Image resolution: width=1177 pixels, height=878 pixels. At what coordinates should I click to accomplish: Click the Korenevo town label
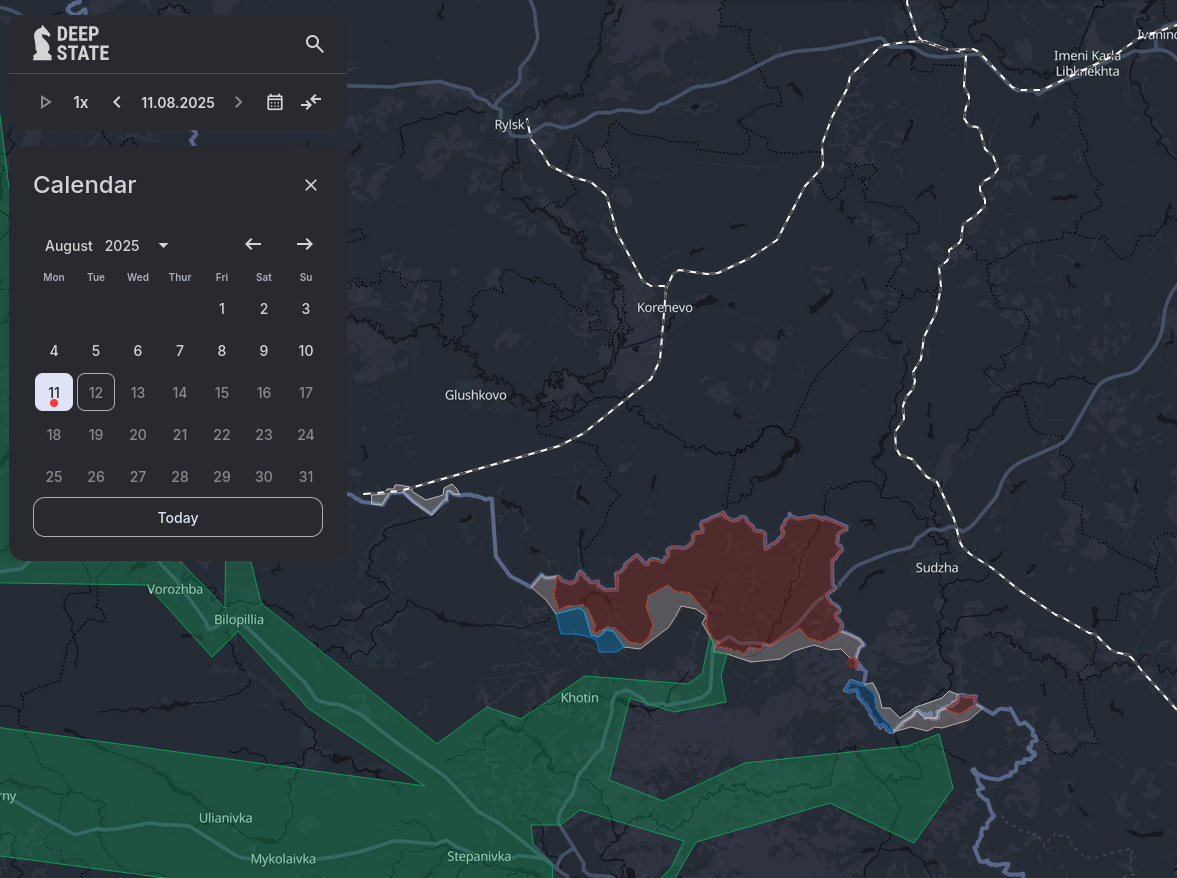pos(664,307)
